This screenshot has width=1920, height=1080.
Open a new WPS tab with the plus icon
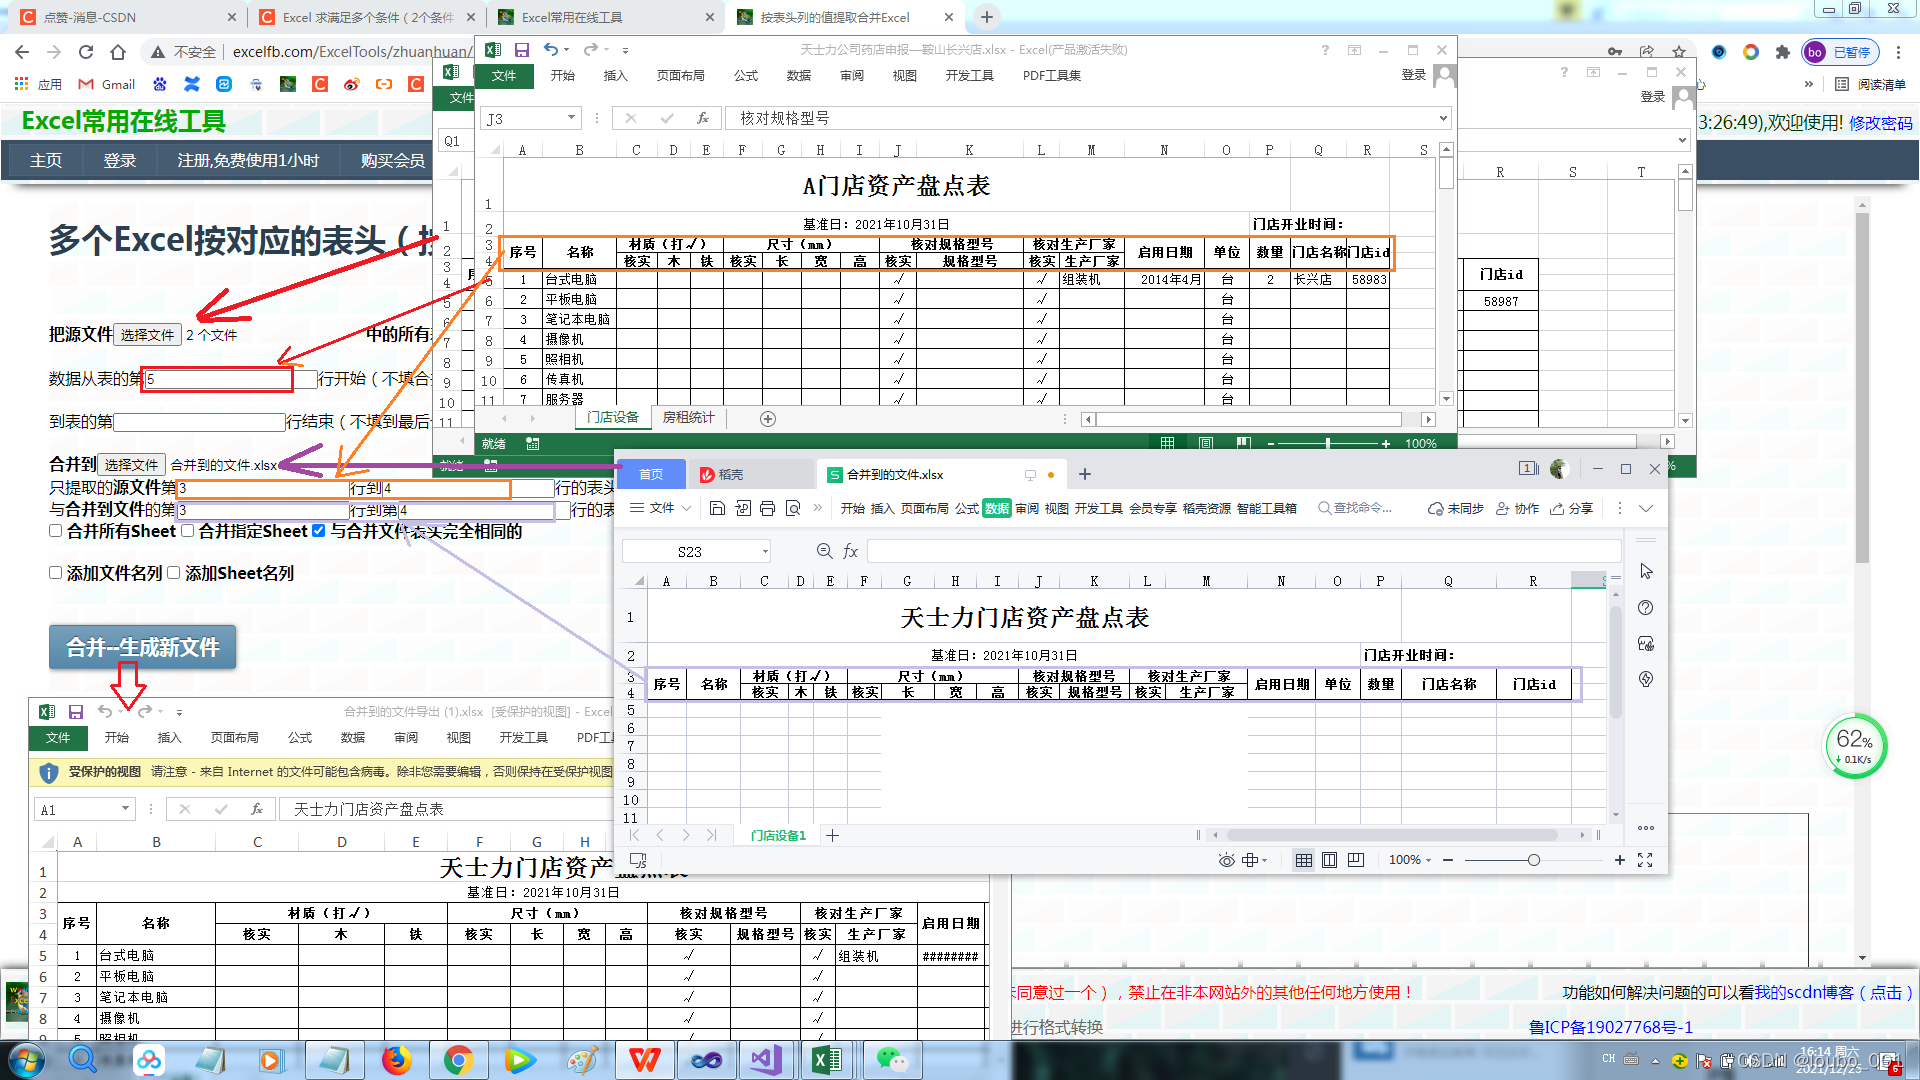[x=1085, y=474]
